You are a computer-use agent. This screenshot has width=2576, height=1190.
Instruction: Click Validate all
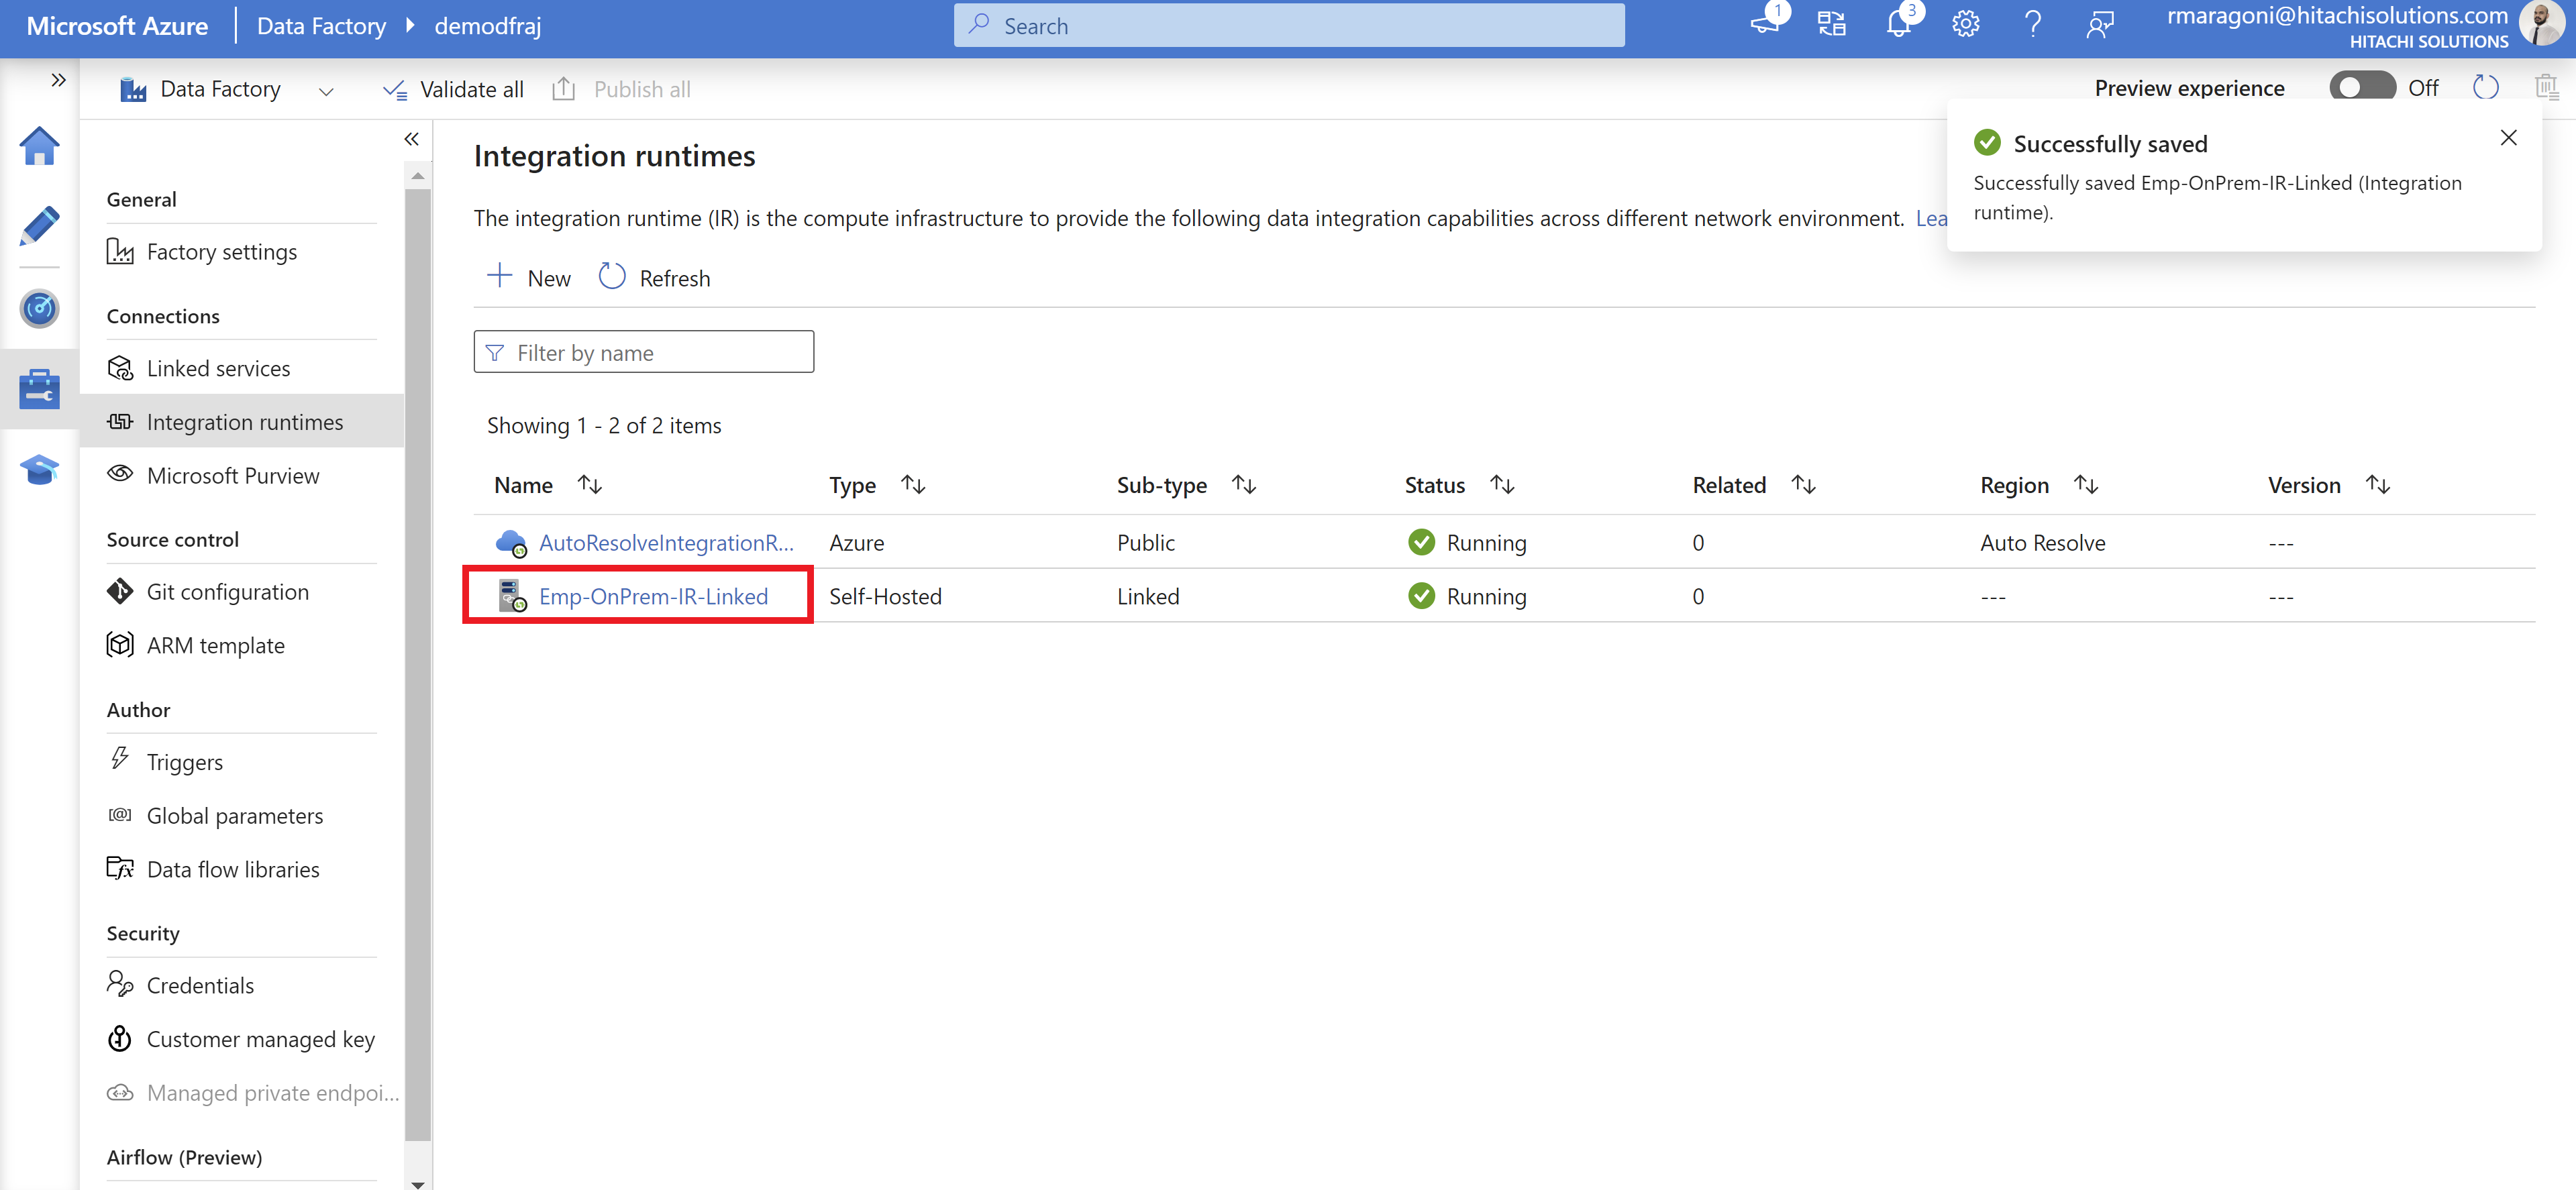(x=453, y=89)
